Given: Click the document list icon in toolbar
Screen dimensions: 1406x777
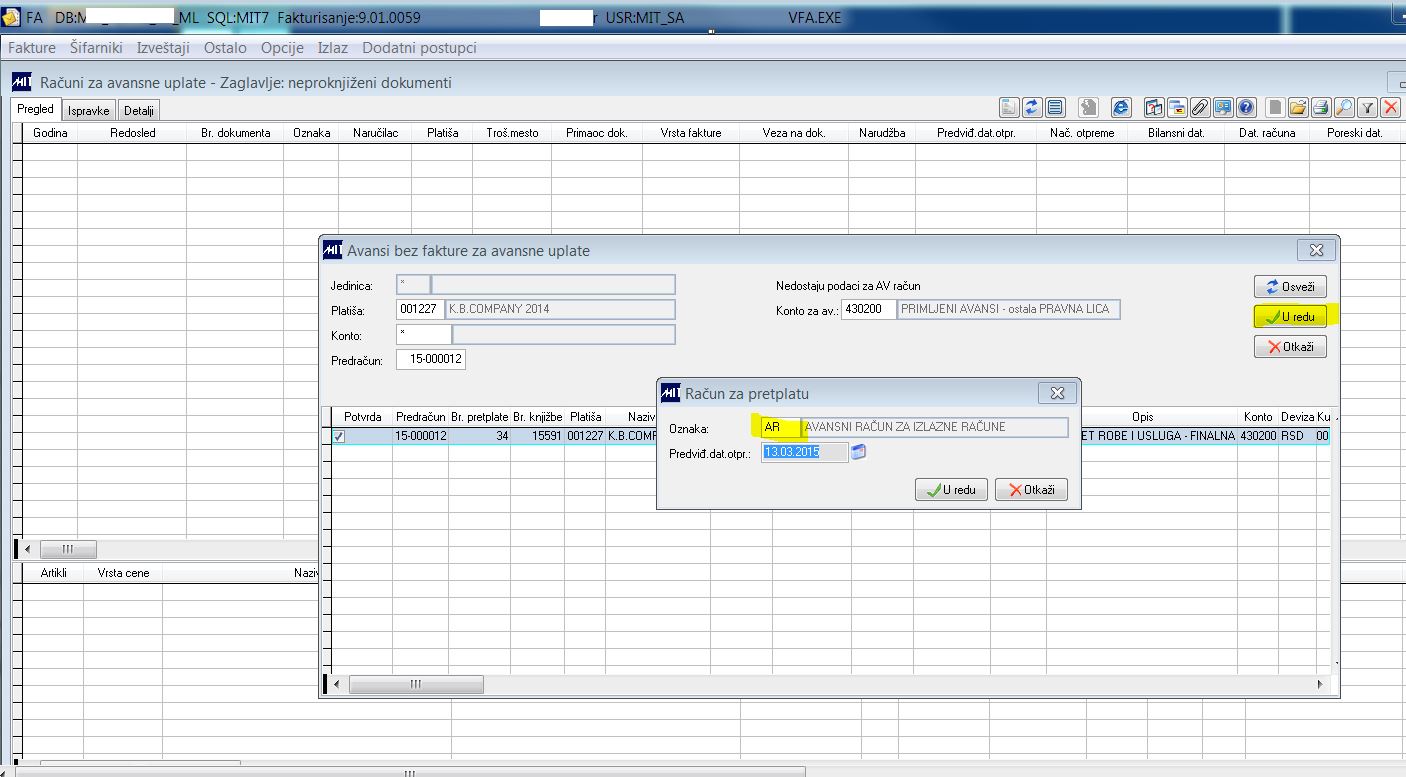Looking at the screenshot, I should pyautogui.click(x=1009, y=107).
